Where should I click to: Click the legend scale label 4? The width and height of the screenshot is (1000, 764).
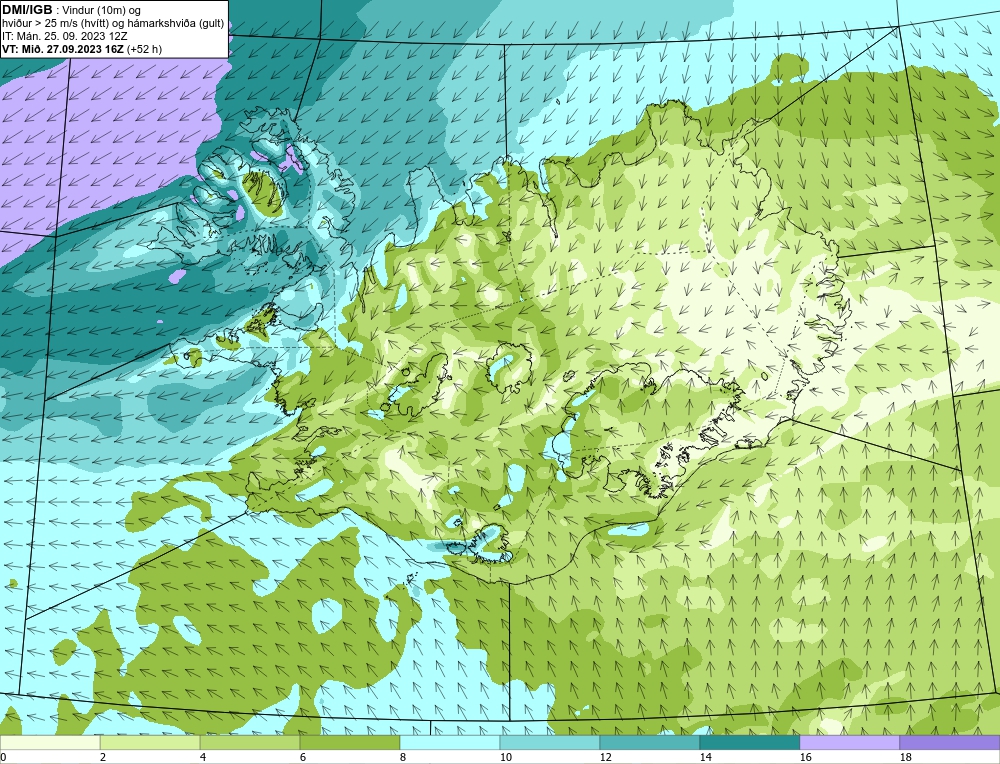(203, 757)
